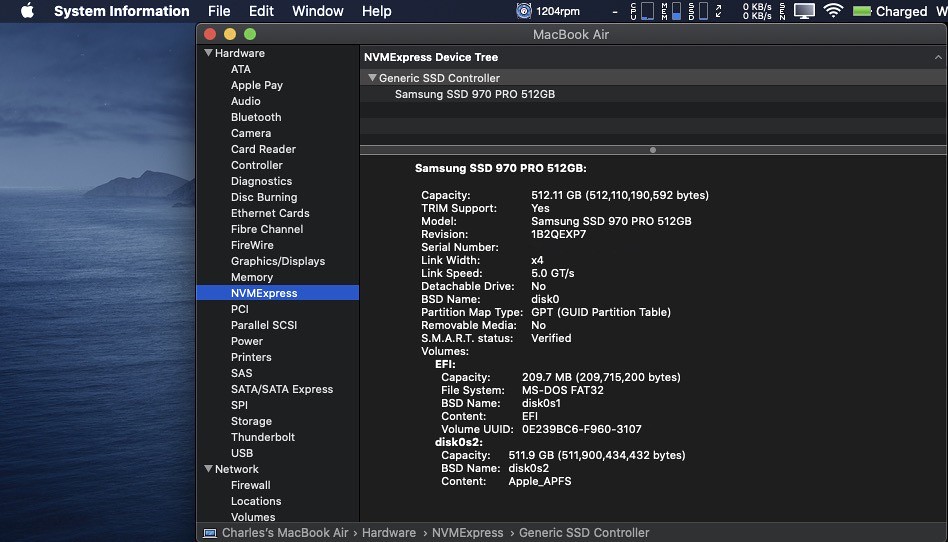Click Charles's MacBook Air in path bar

click(285, 533)
